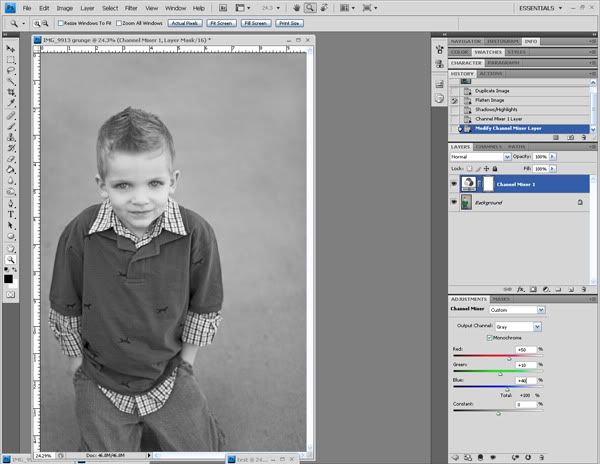Select the Ellipse shape tool
This screenshot has width=600, height=464.
10,236
